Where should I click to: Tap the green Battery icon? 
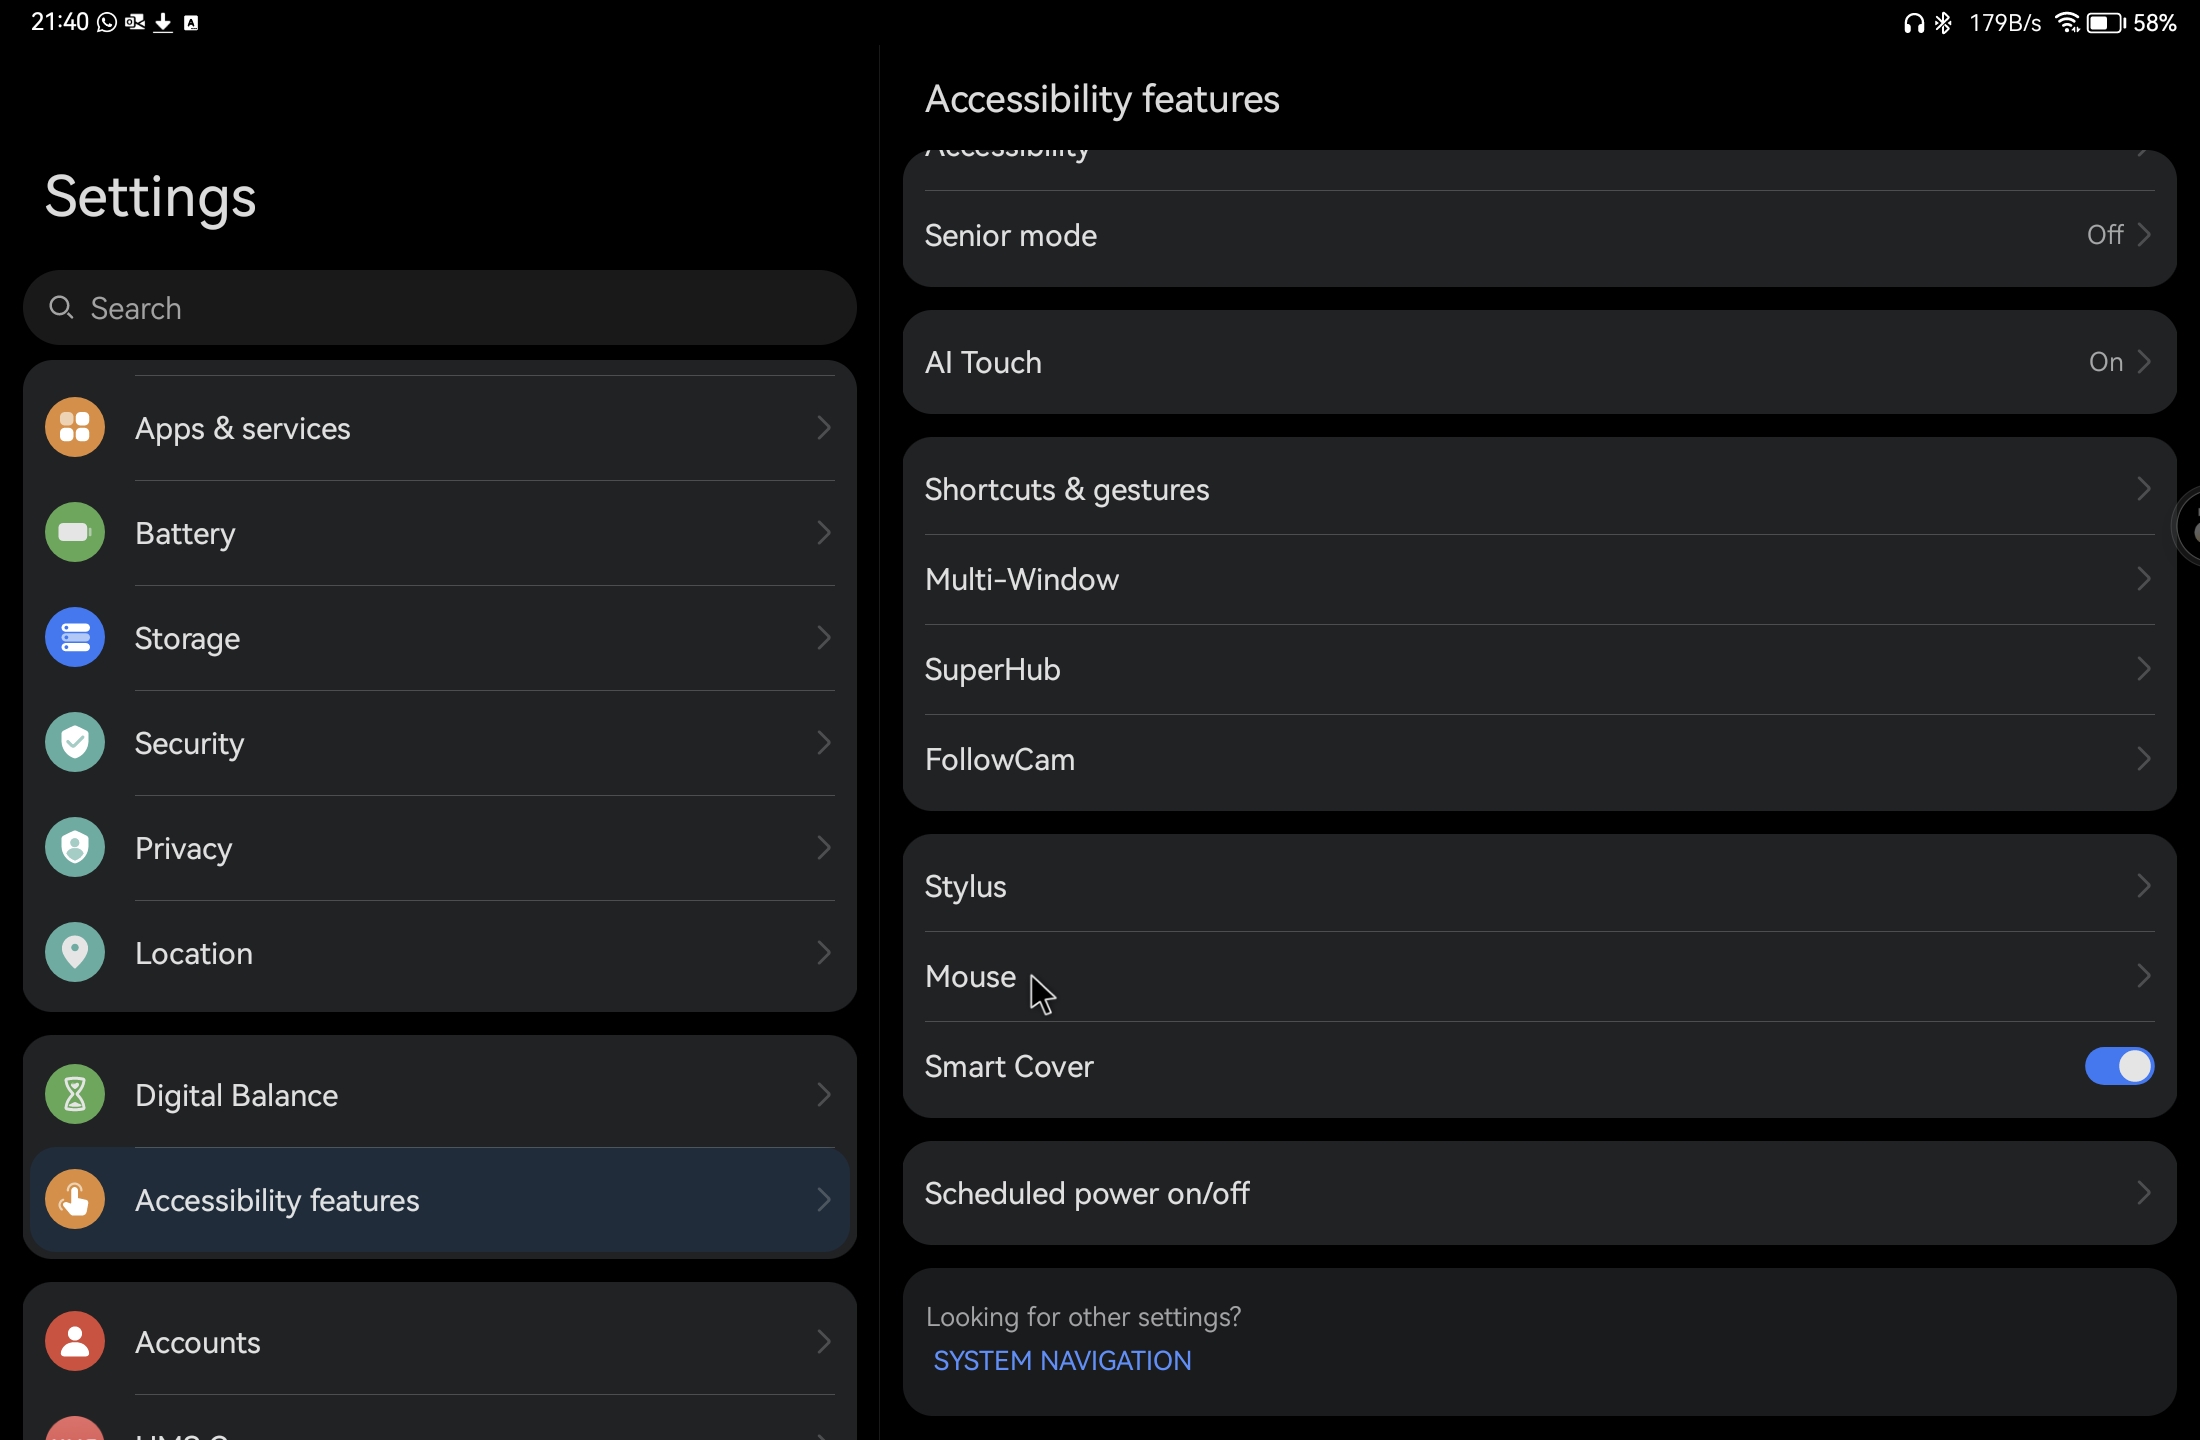click(75, 533)
